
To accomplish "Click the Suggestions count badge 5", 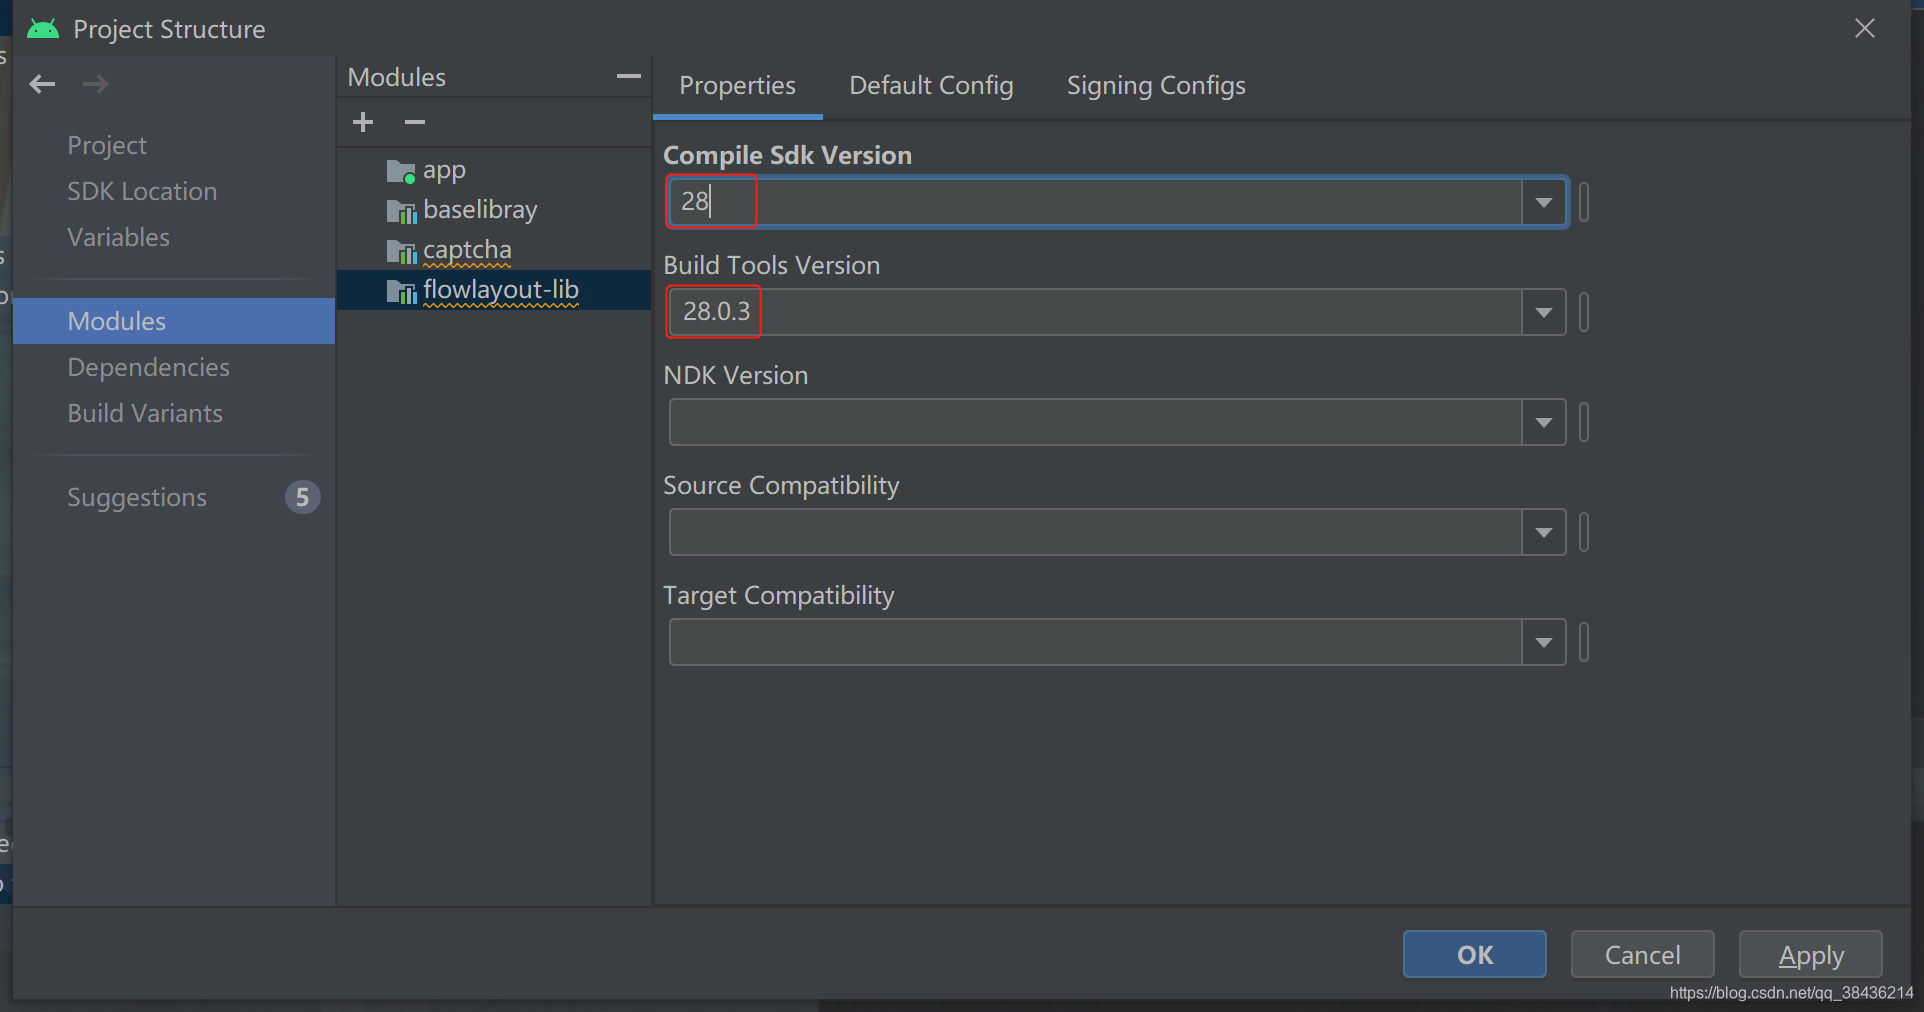I will point(302,497).
